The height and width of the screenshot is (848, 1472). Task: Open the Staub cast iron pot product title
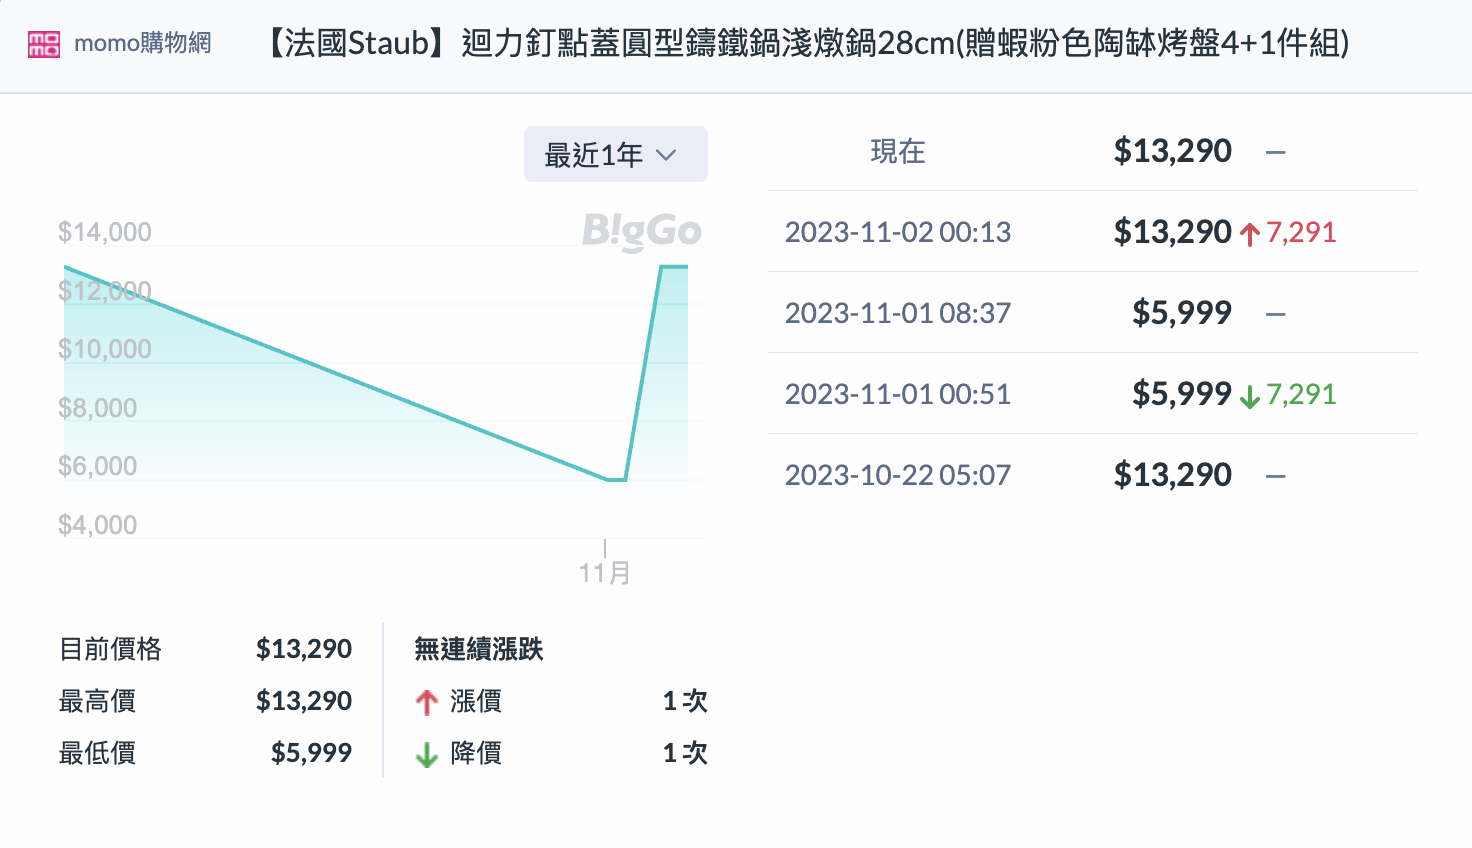point(806,44)
